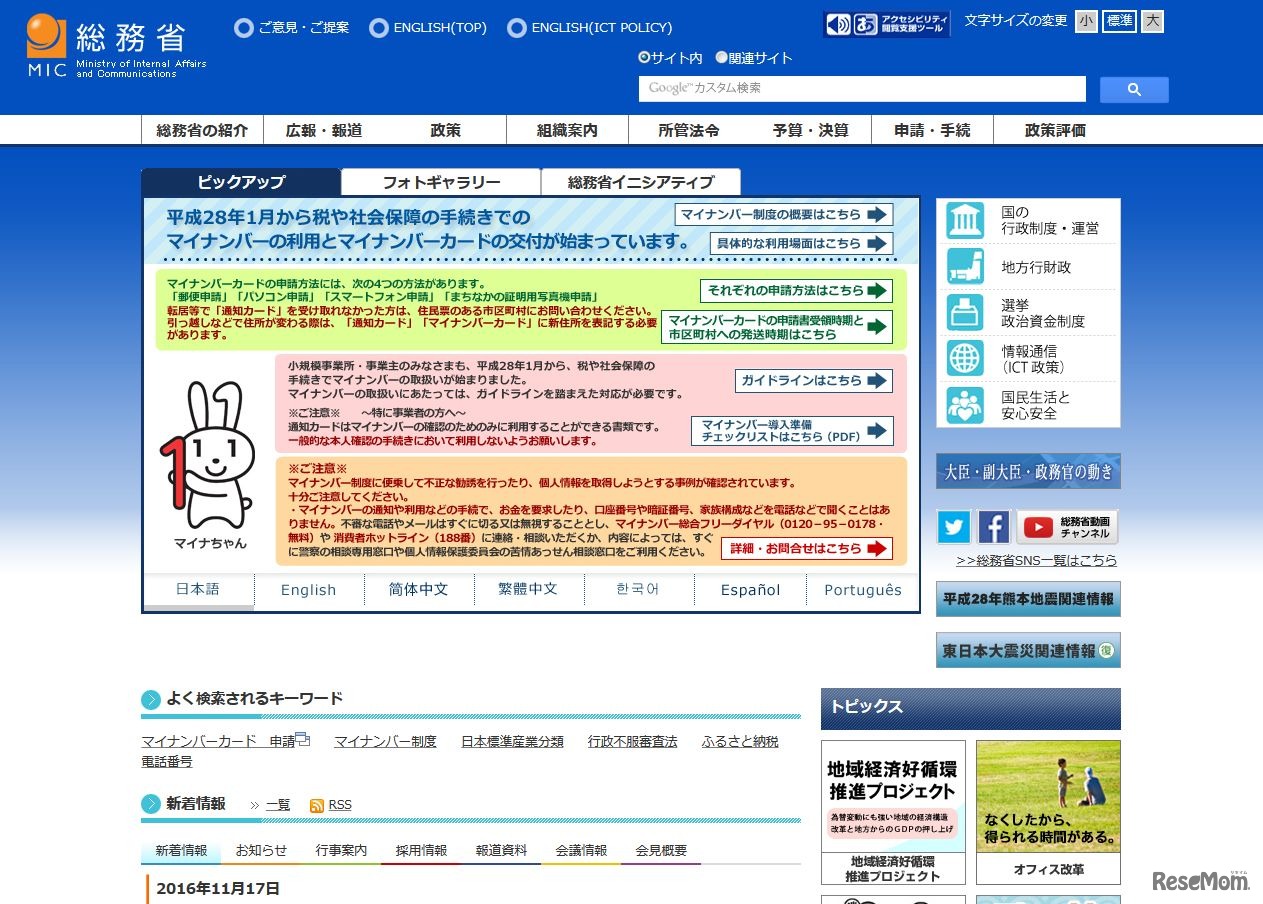Switch text size to 大
Image resolution: width=1263 pixels, height=904 pixels.
(1152, 21)
